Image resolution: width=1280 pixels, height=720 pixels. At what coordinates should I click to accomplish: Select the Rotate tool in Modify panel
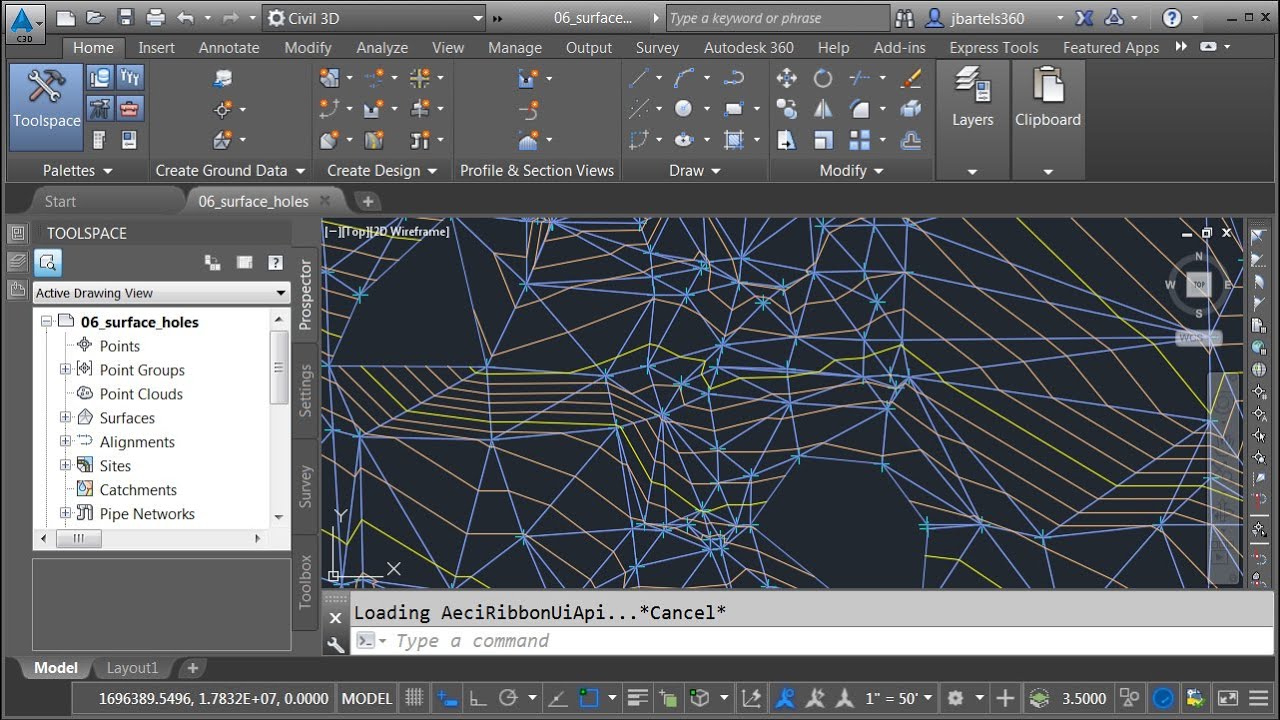pos(823,78)
